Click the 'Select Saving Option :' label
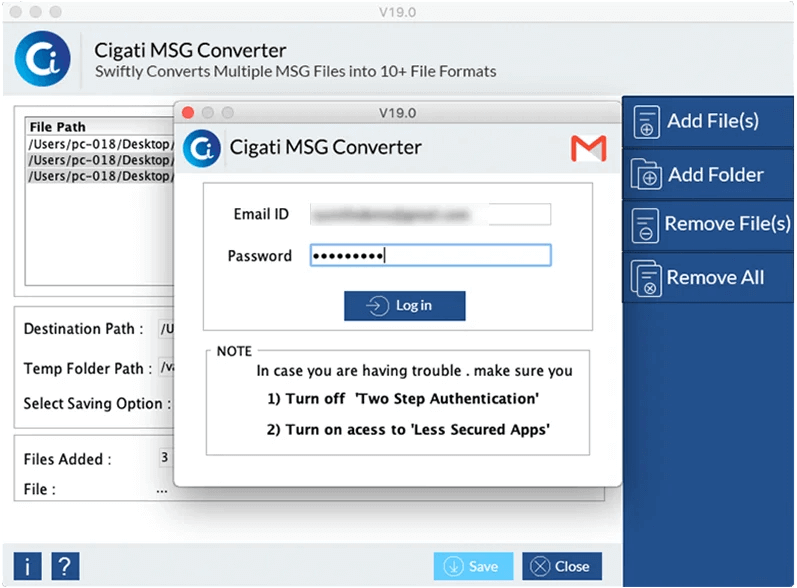 click(97, 404)
